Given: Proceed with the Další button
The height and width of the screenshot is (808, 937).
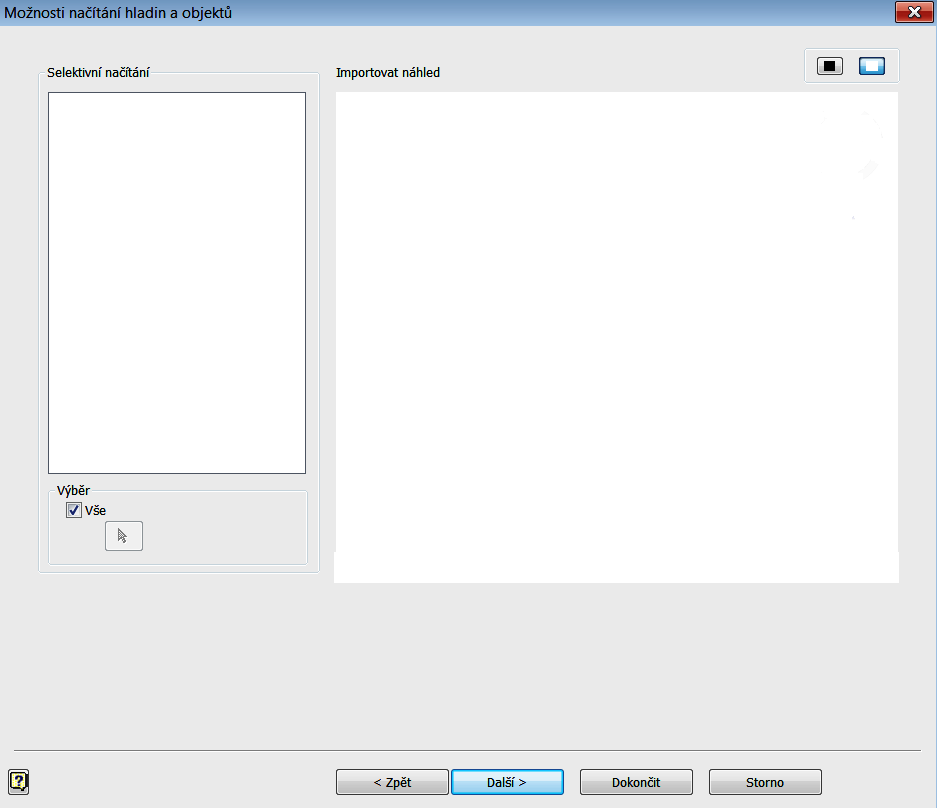Looking at the screenshot, I should click(507, 782).
